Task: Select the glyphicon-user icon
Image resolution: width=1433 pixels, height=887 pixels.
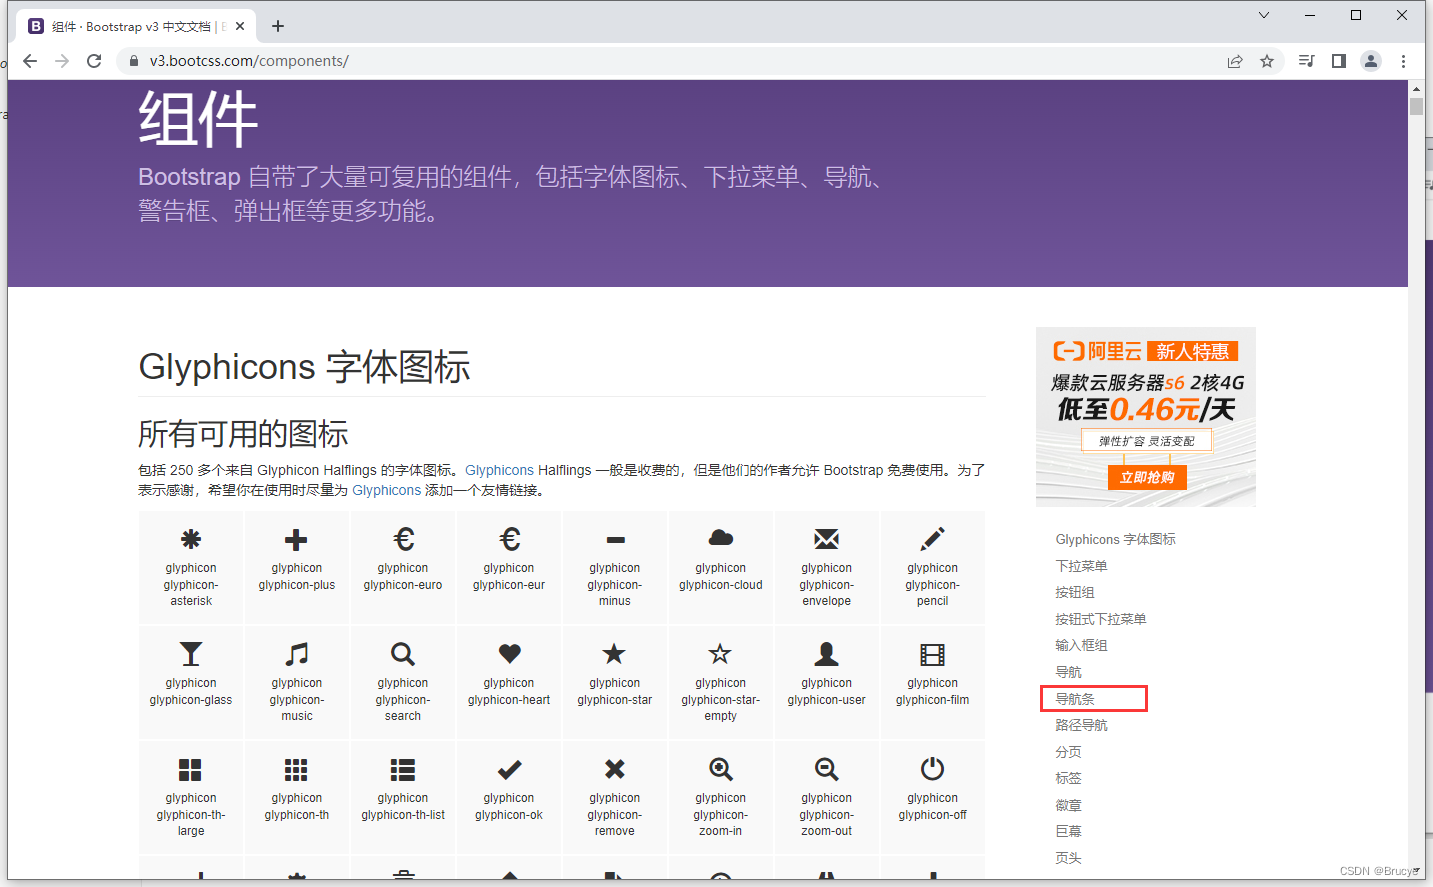Action: 827,654
